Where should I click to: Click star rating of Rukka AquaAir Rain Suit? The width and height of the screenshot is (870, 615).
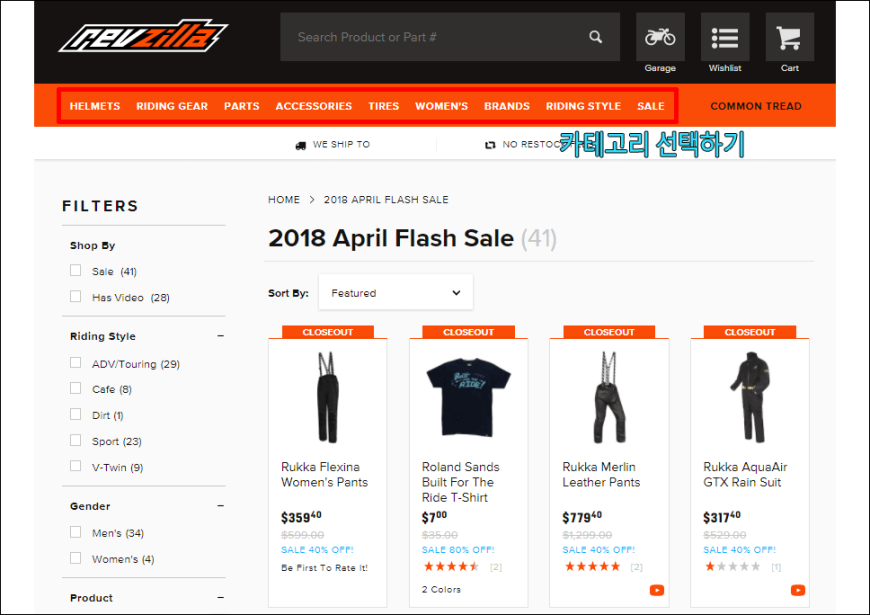click(x=732, y=567)
